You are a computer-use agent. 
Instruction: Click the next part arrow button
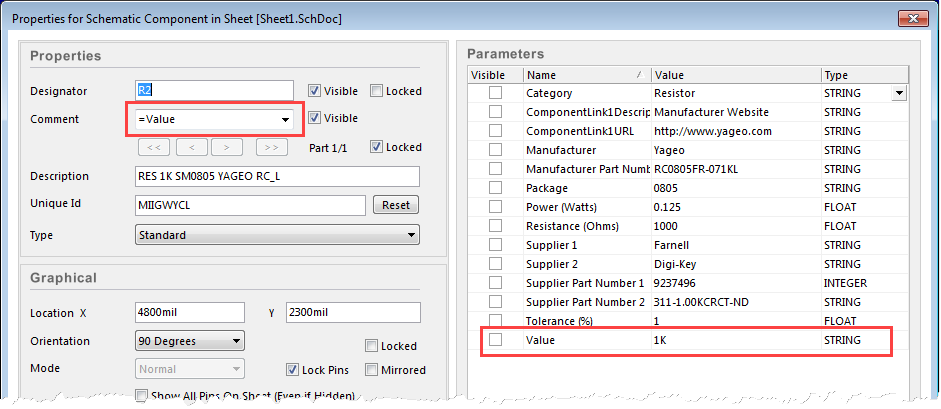[x=227, y=147]
